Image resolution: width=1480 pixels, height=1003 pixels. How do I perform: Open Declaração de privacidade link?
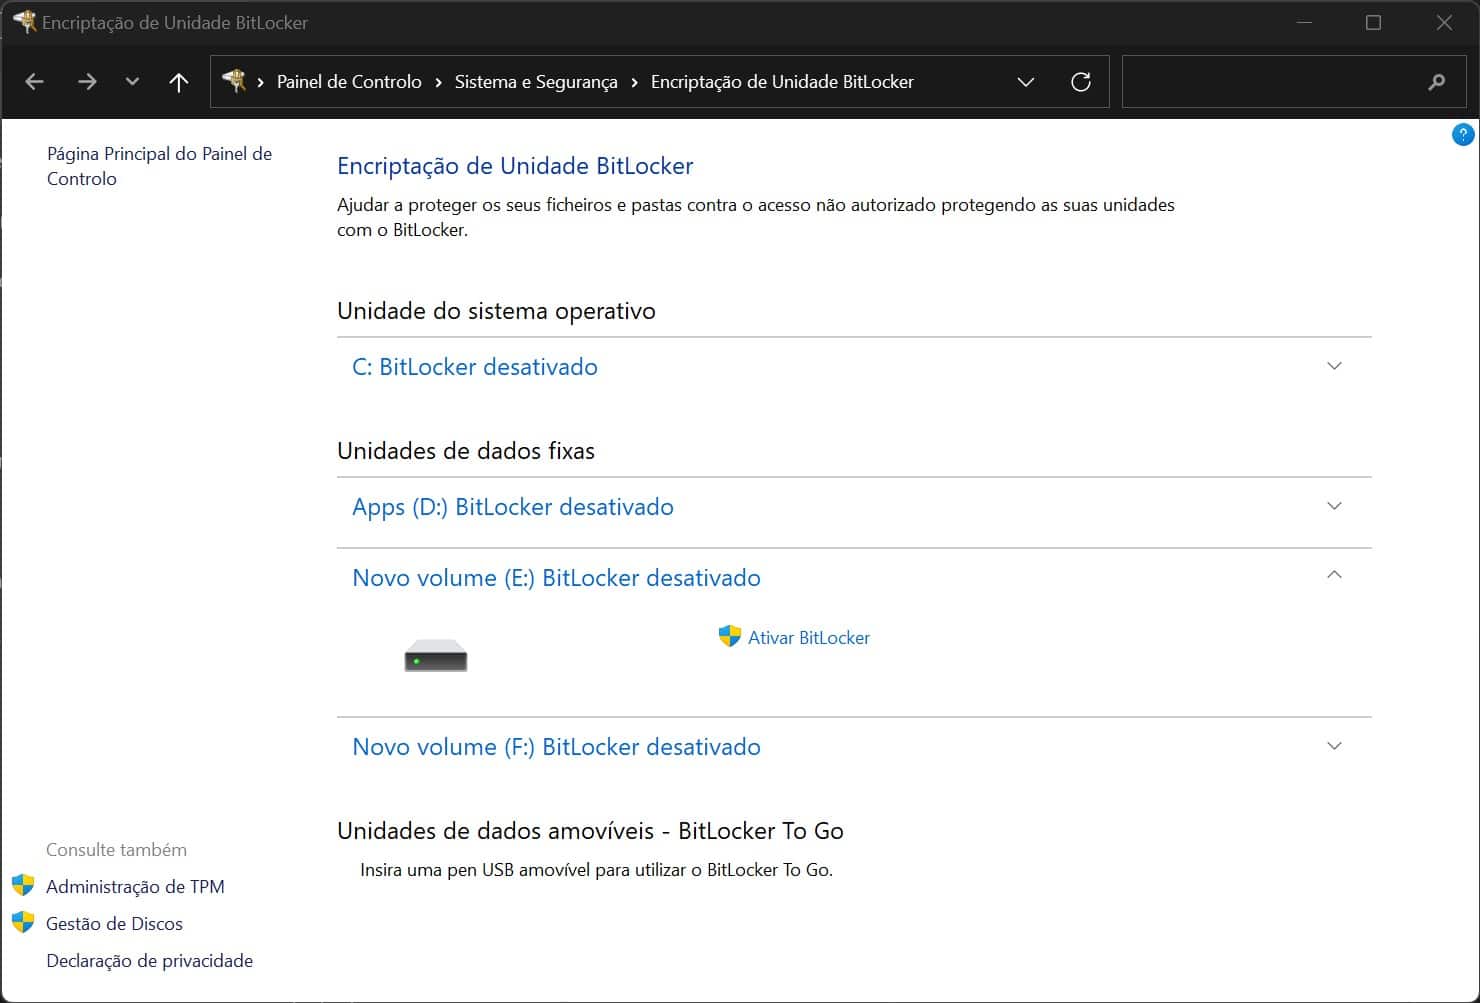pos(149,961)
